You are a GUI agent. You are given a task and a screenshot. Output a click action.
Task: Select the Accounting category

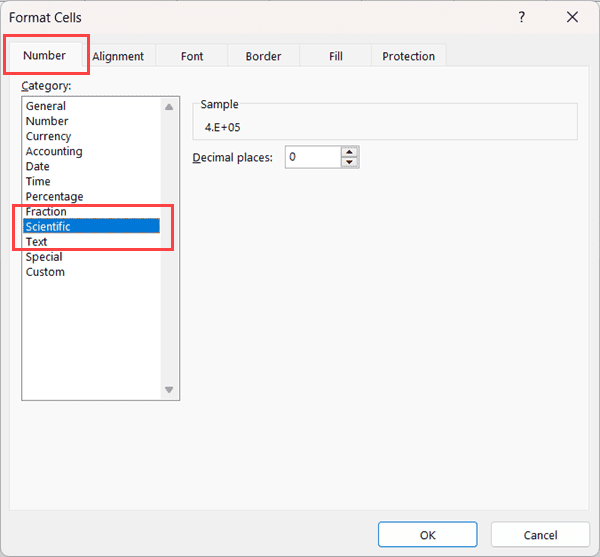[x=54, y=151]
